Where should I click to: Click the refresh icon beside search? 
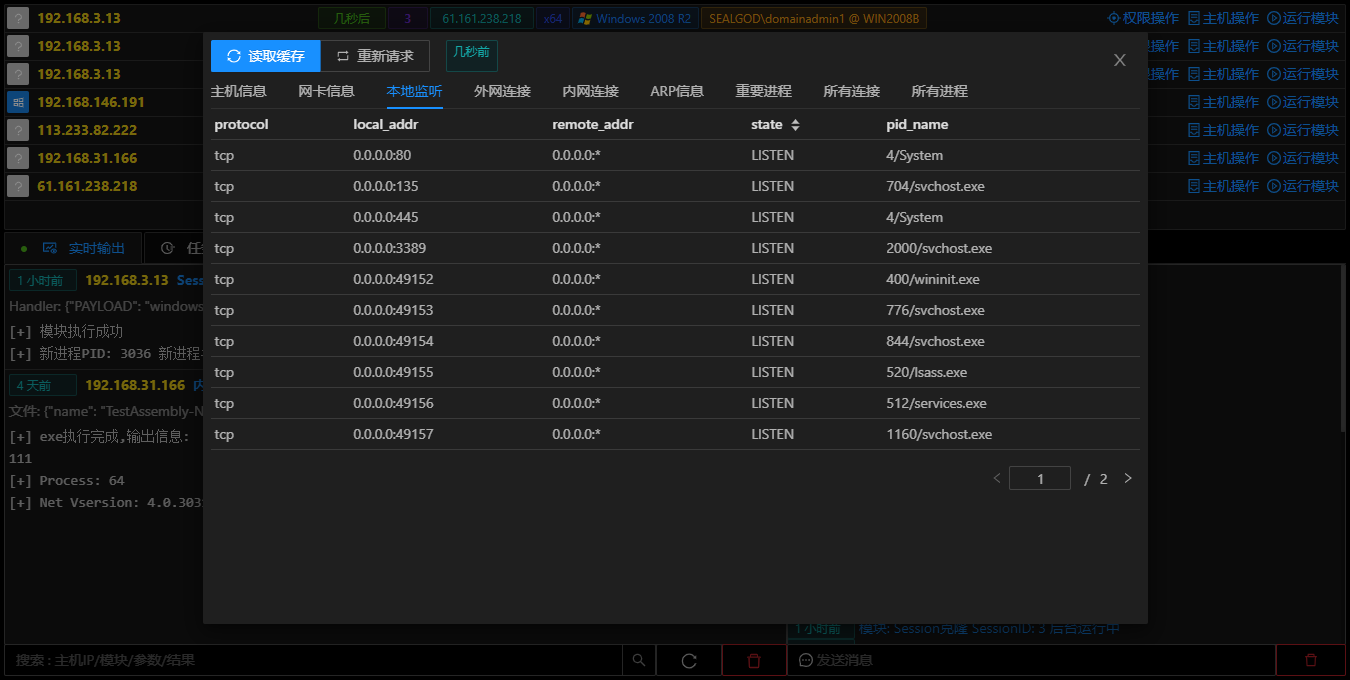coord(689,660)
